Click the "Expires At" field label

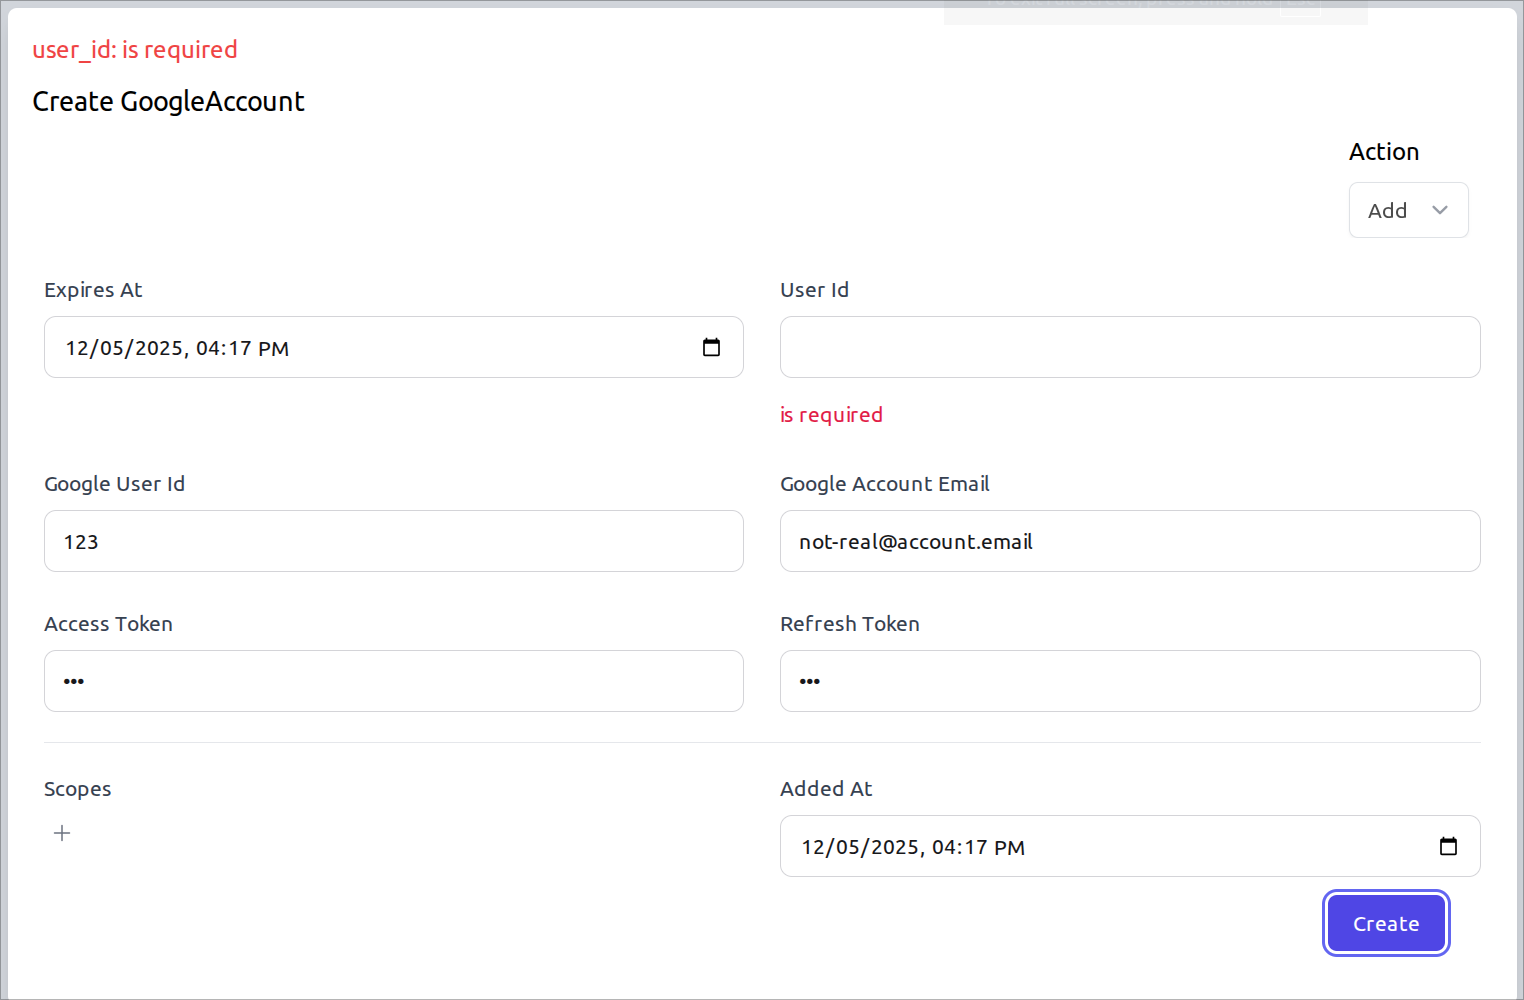(93, 290)
